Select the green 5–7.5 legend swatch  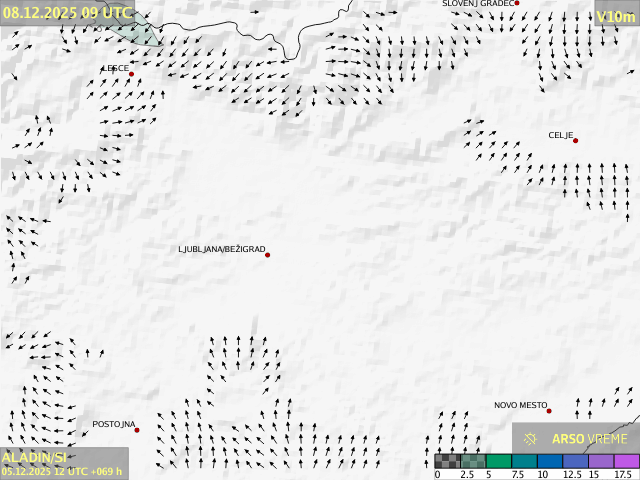(x=498, y=461)
